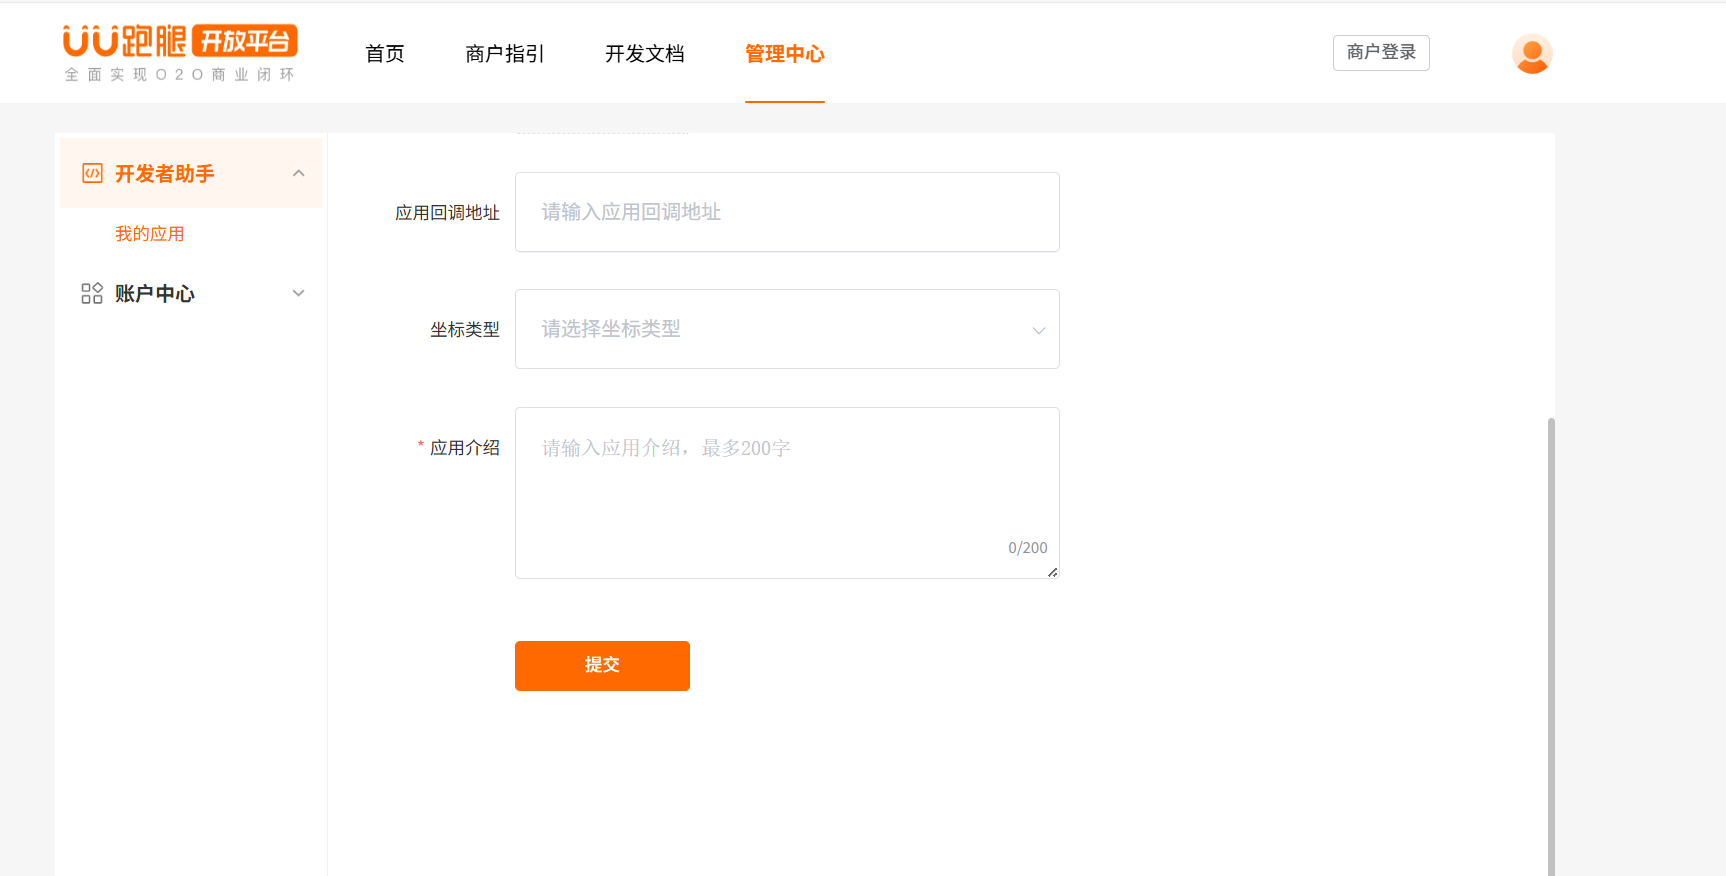Open the user avatar icon
This screenshot has width=1726, height=876.
point(1531,54)
